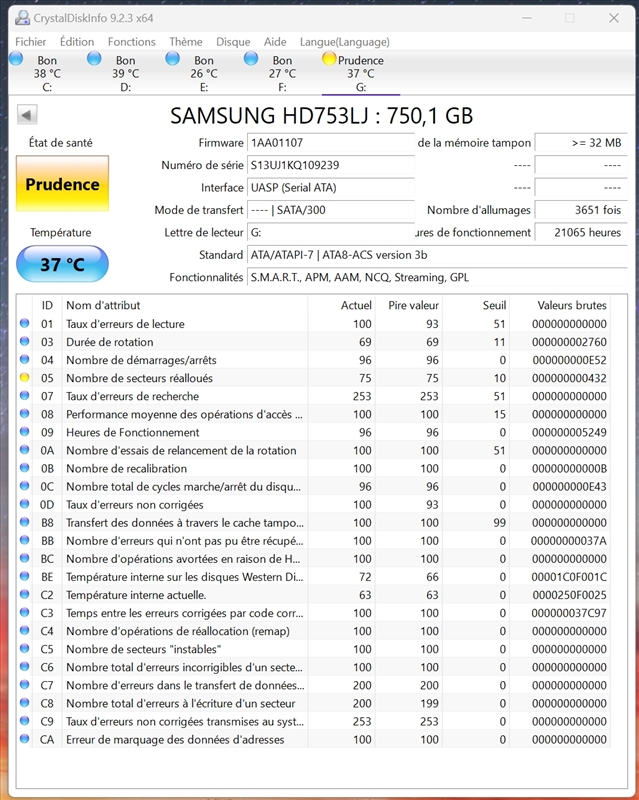Click the yellow Prudence orb for drive G:

click(329, 59)
